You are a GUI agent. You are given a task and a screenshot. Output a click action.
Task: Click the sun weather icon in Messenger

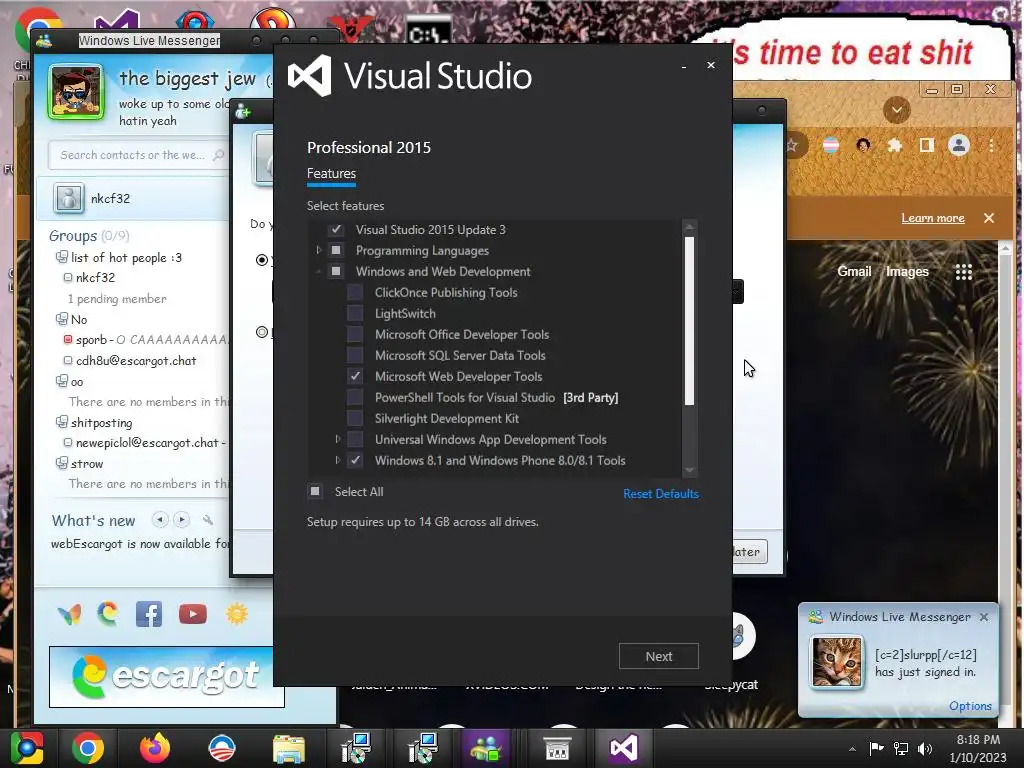click(237, 614)
